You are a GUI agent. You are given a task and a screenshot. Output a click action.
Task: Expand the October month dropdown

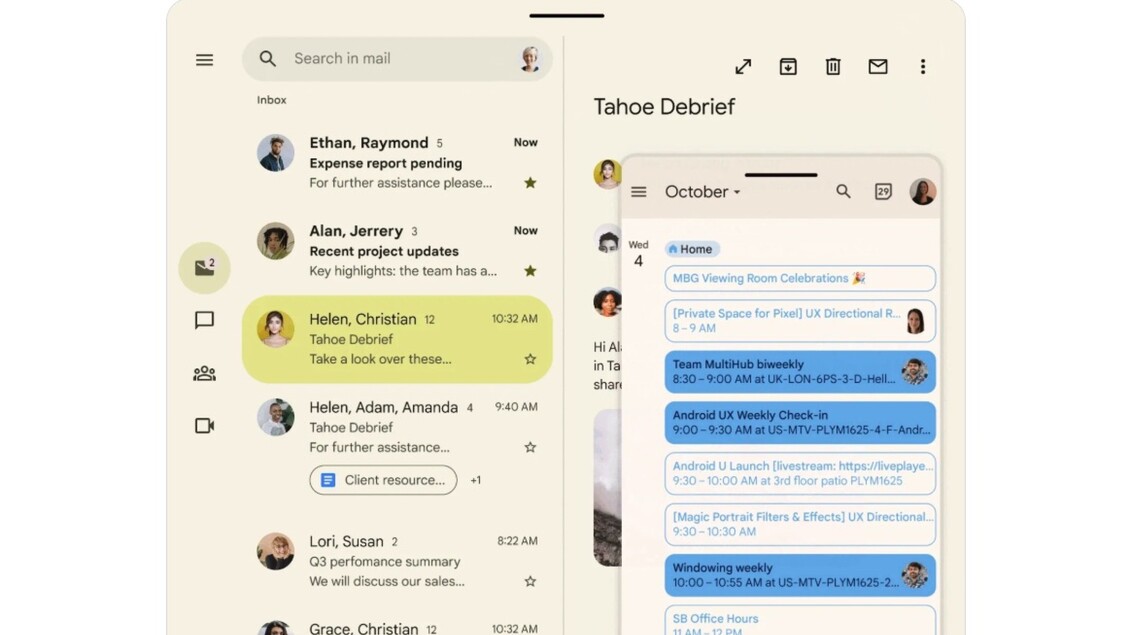(x=703, y=192)
